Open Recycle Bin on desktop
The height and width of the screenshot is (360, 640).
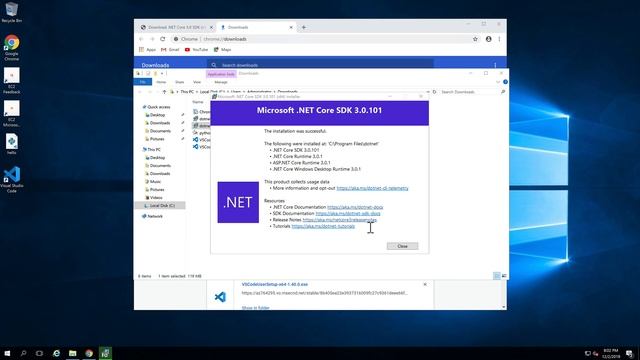11,12
